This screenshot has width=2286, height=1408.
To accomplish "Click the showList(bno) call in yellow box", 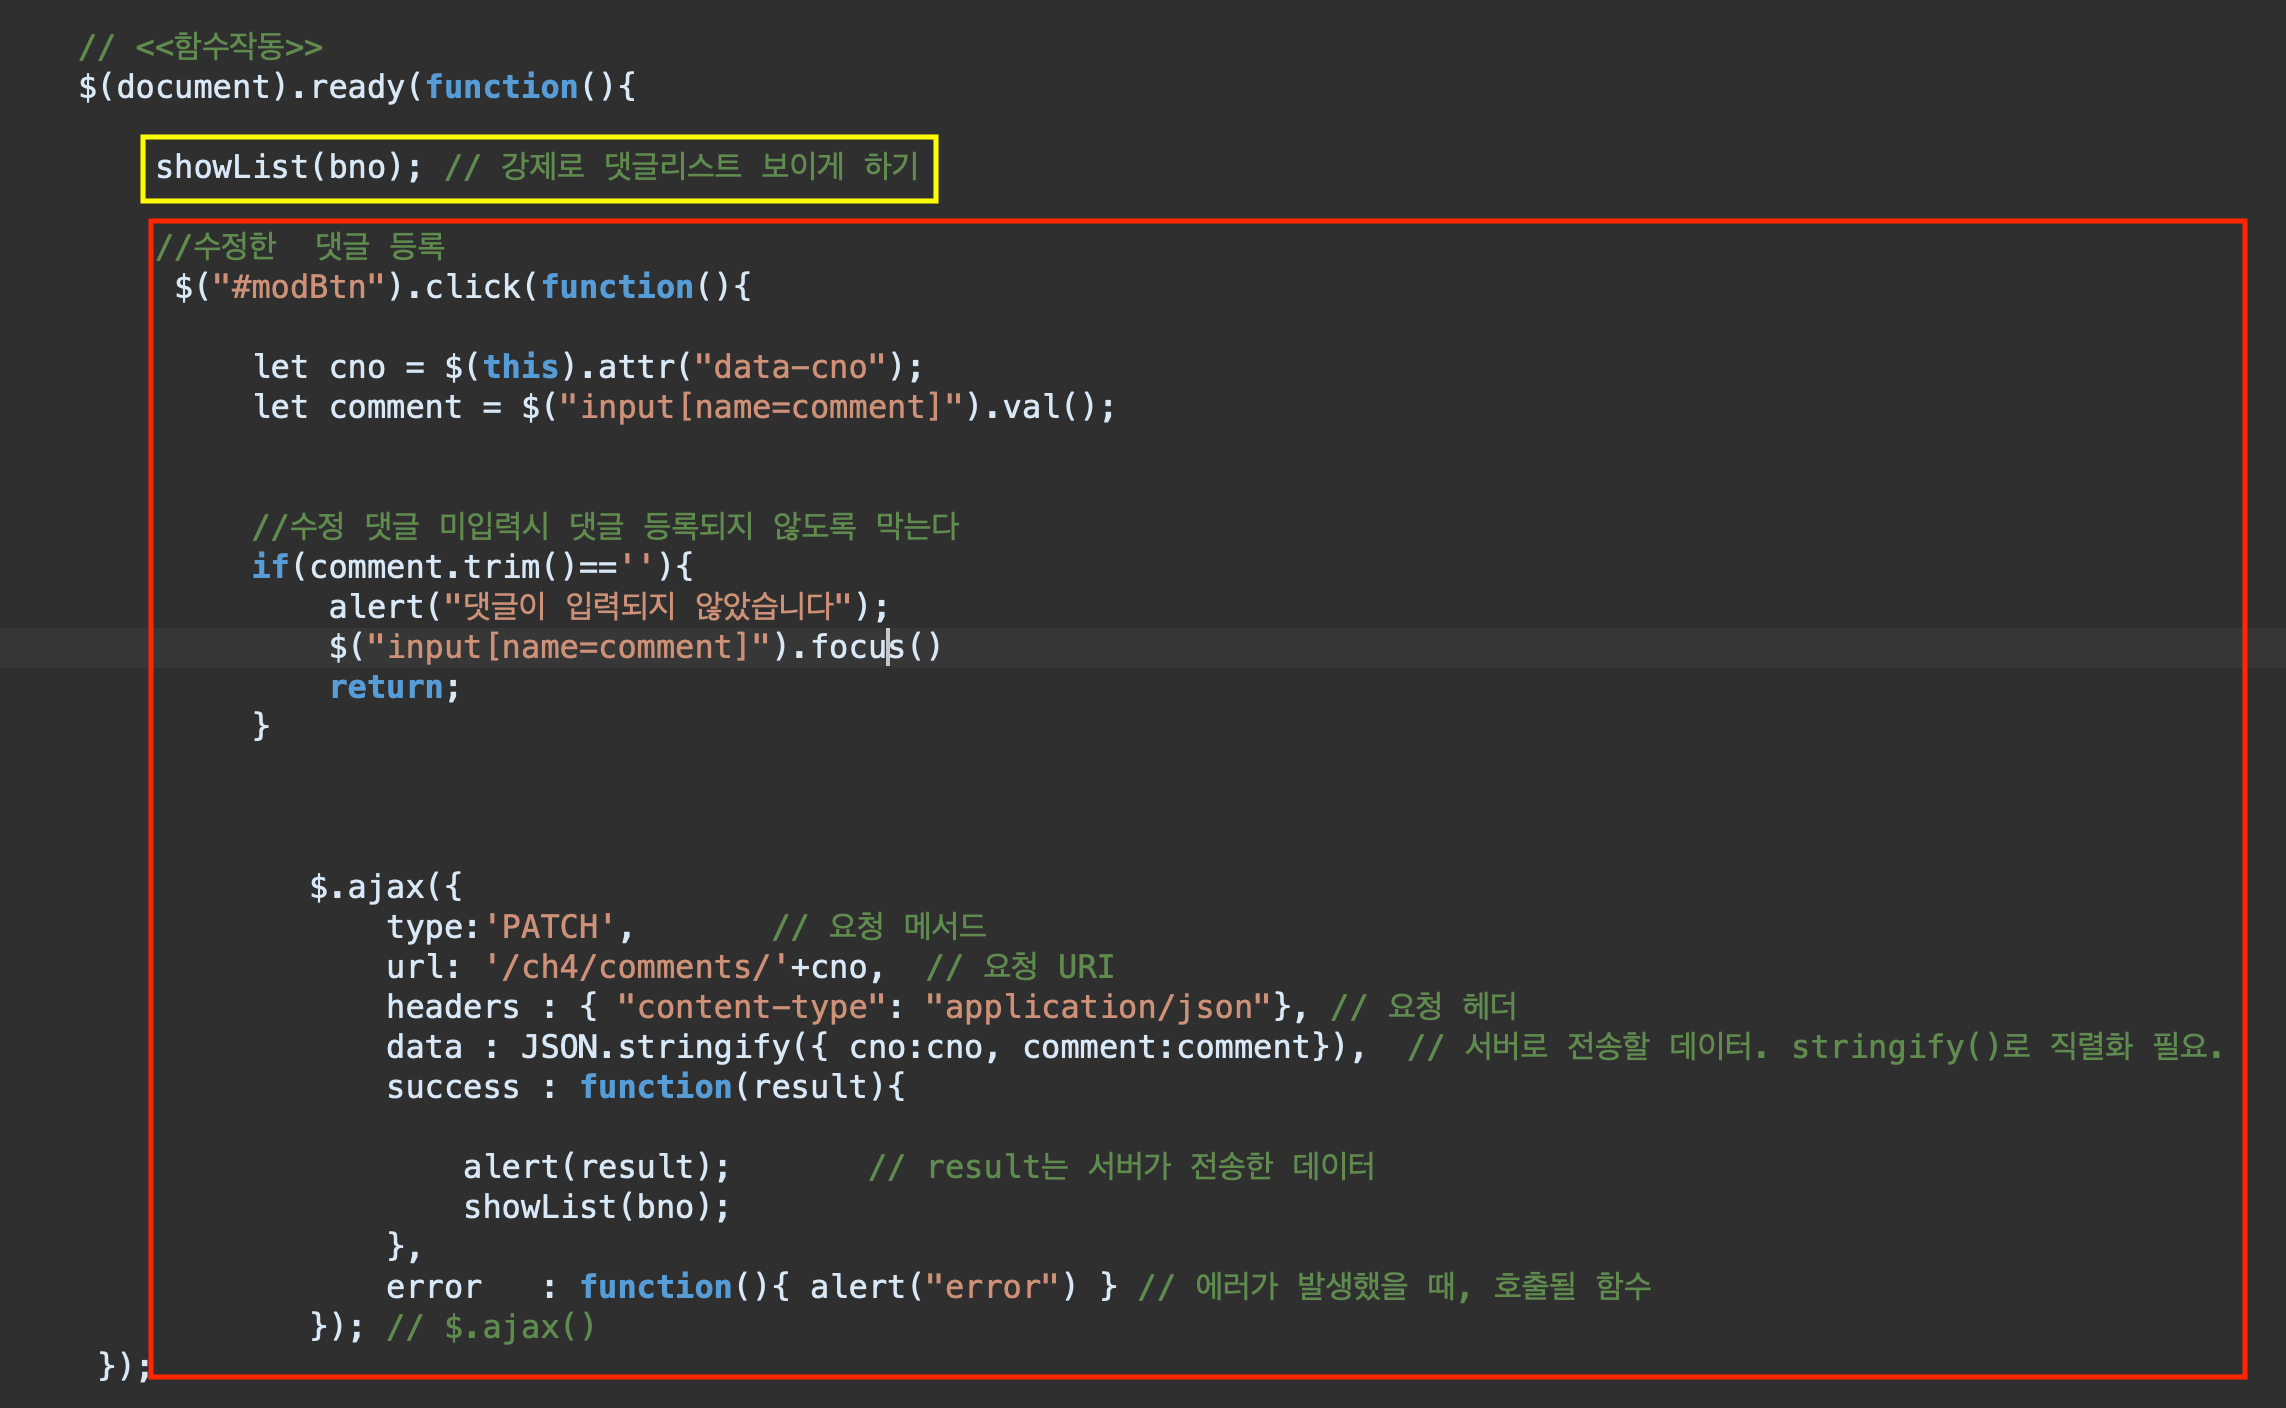I will coord(288,167).
